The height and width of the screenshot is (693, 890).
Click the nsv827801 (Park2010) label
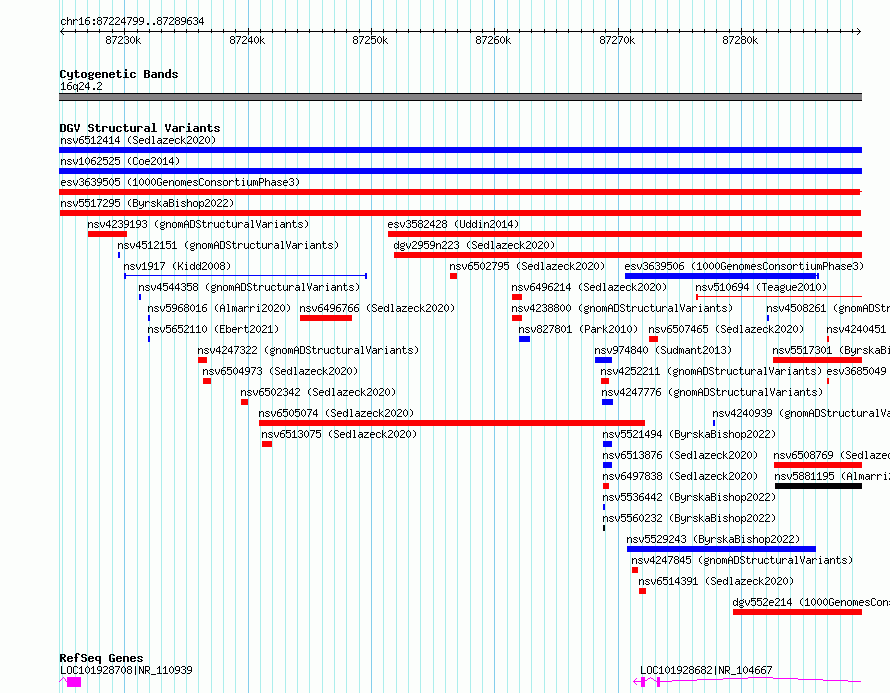[578, 329]
